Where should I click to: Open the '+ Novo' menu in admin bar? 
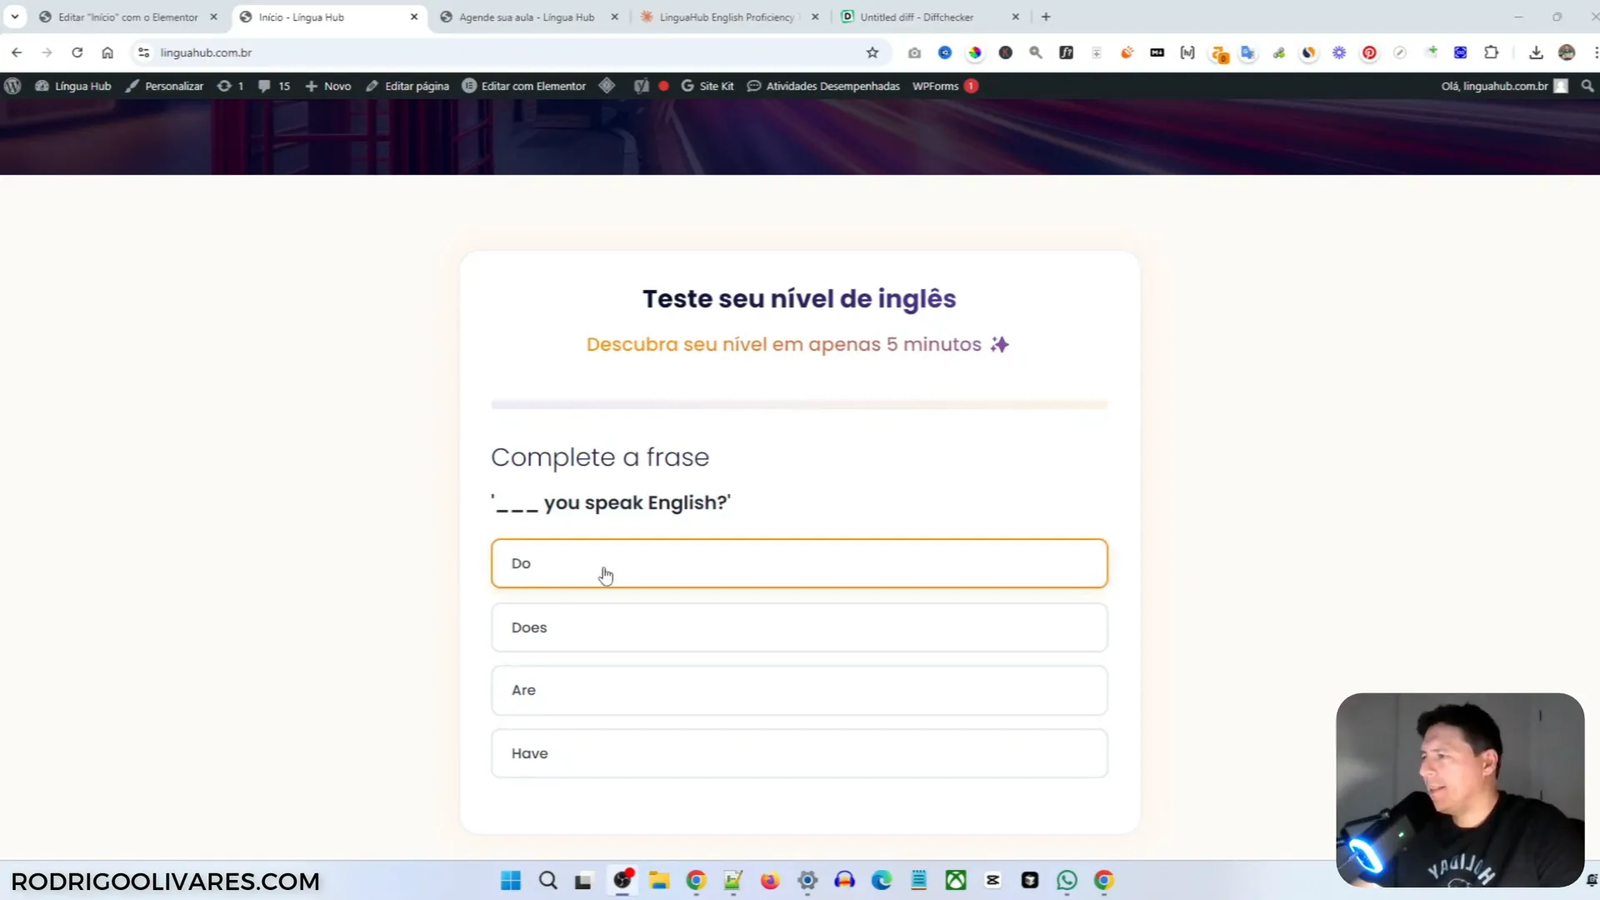click(x=327, y=86)
